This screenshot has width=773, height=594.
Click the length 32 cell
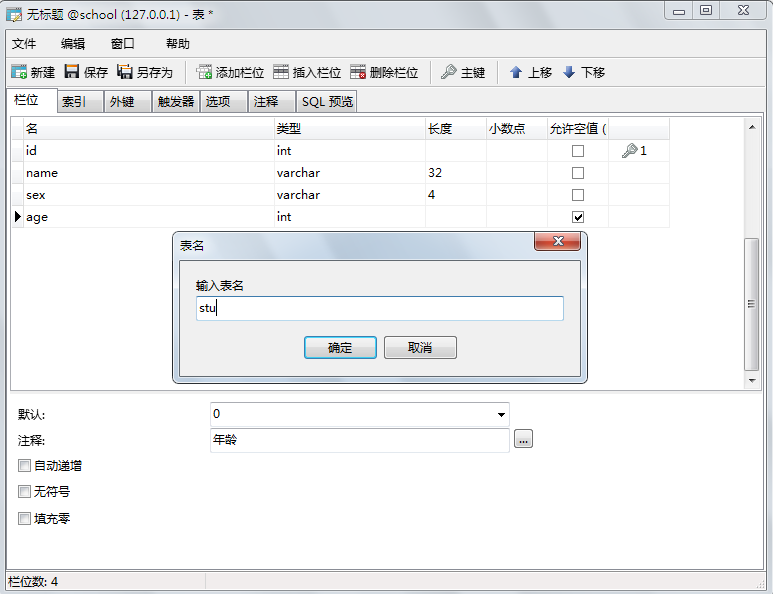[x=456, y=173]
